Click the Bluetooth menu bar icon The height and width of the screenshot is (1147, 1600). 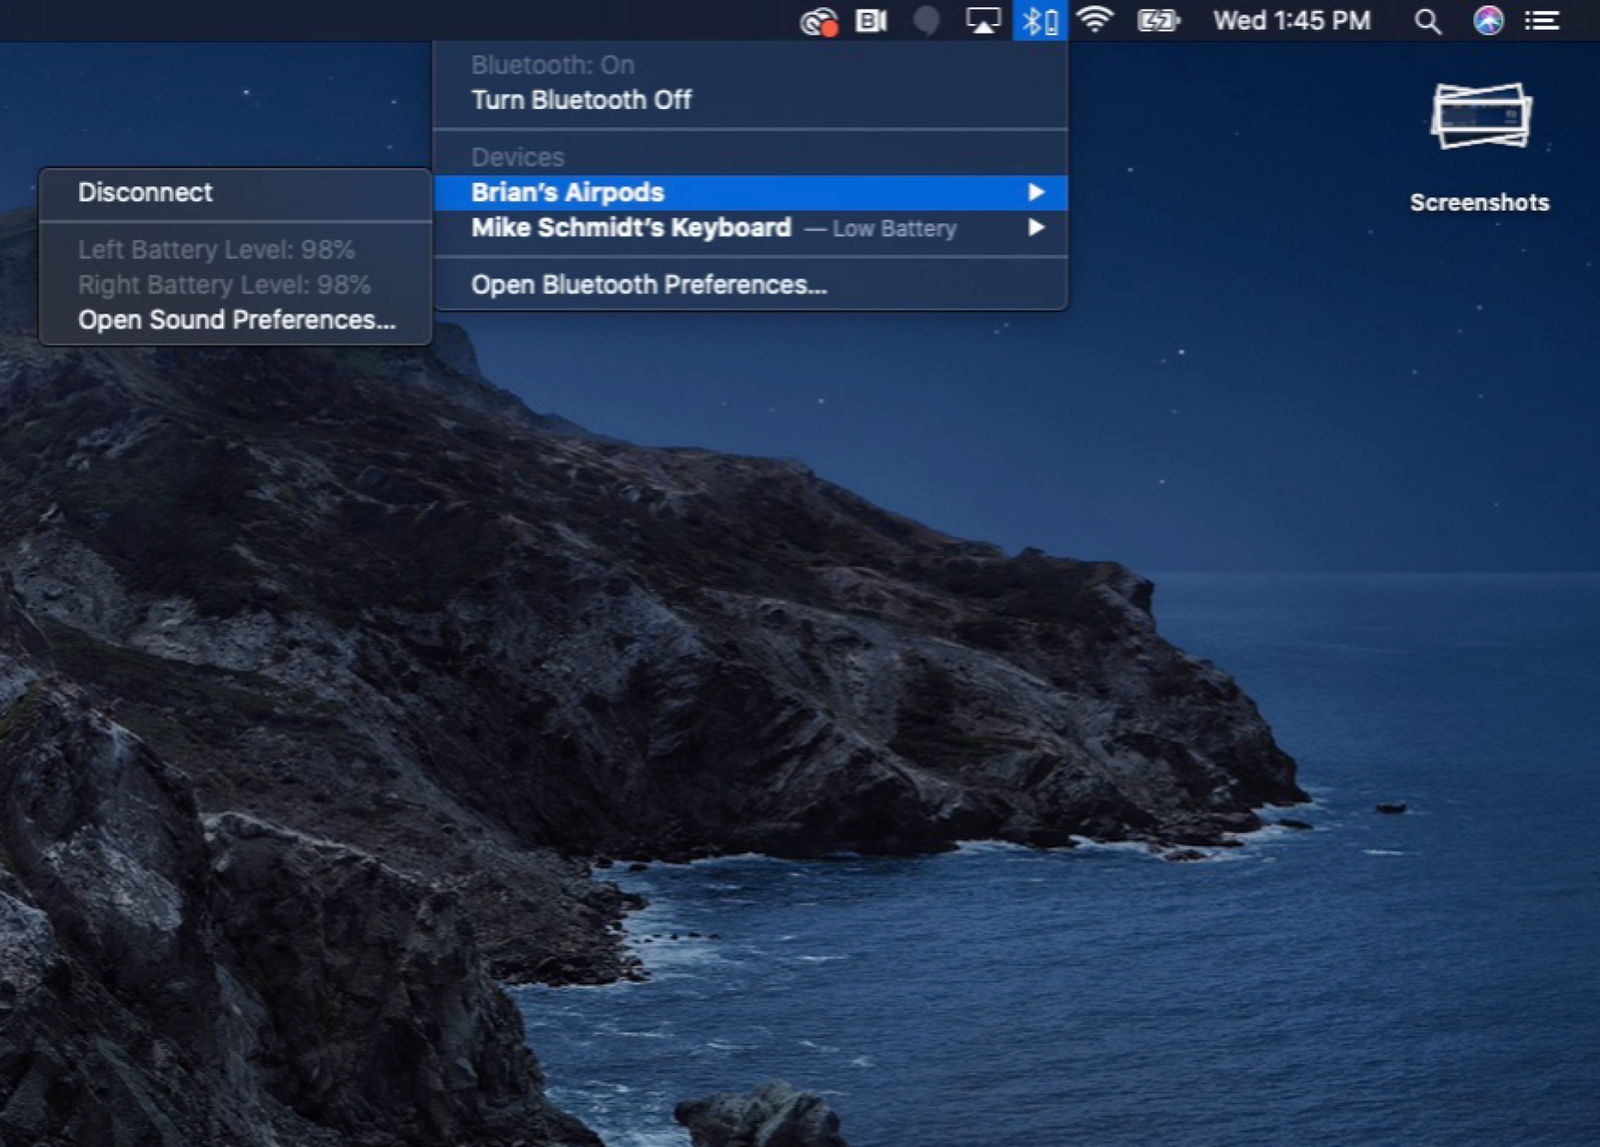tap(1040, 20)
